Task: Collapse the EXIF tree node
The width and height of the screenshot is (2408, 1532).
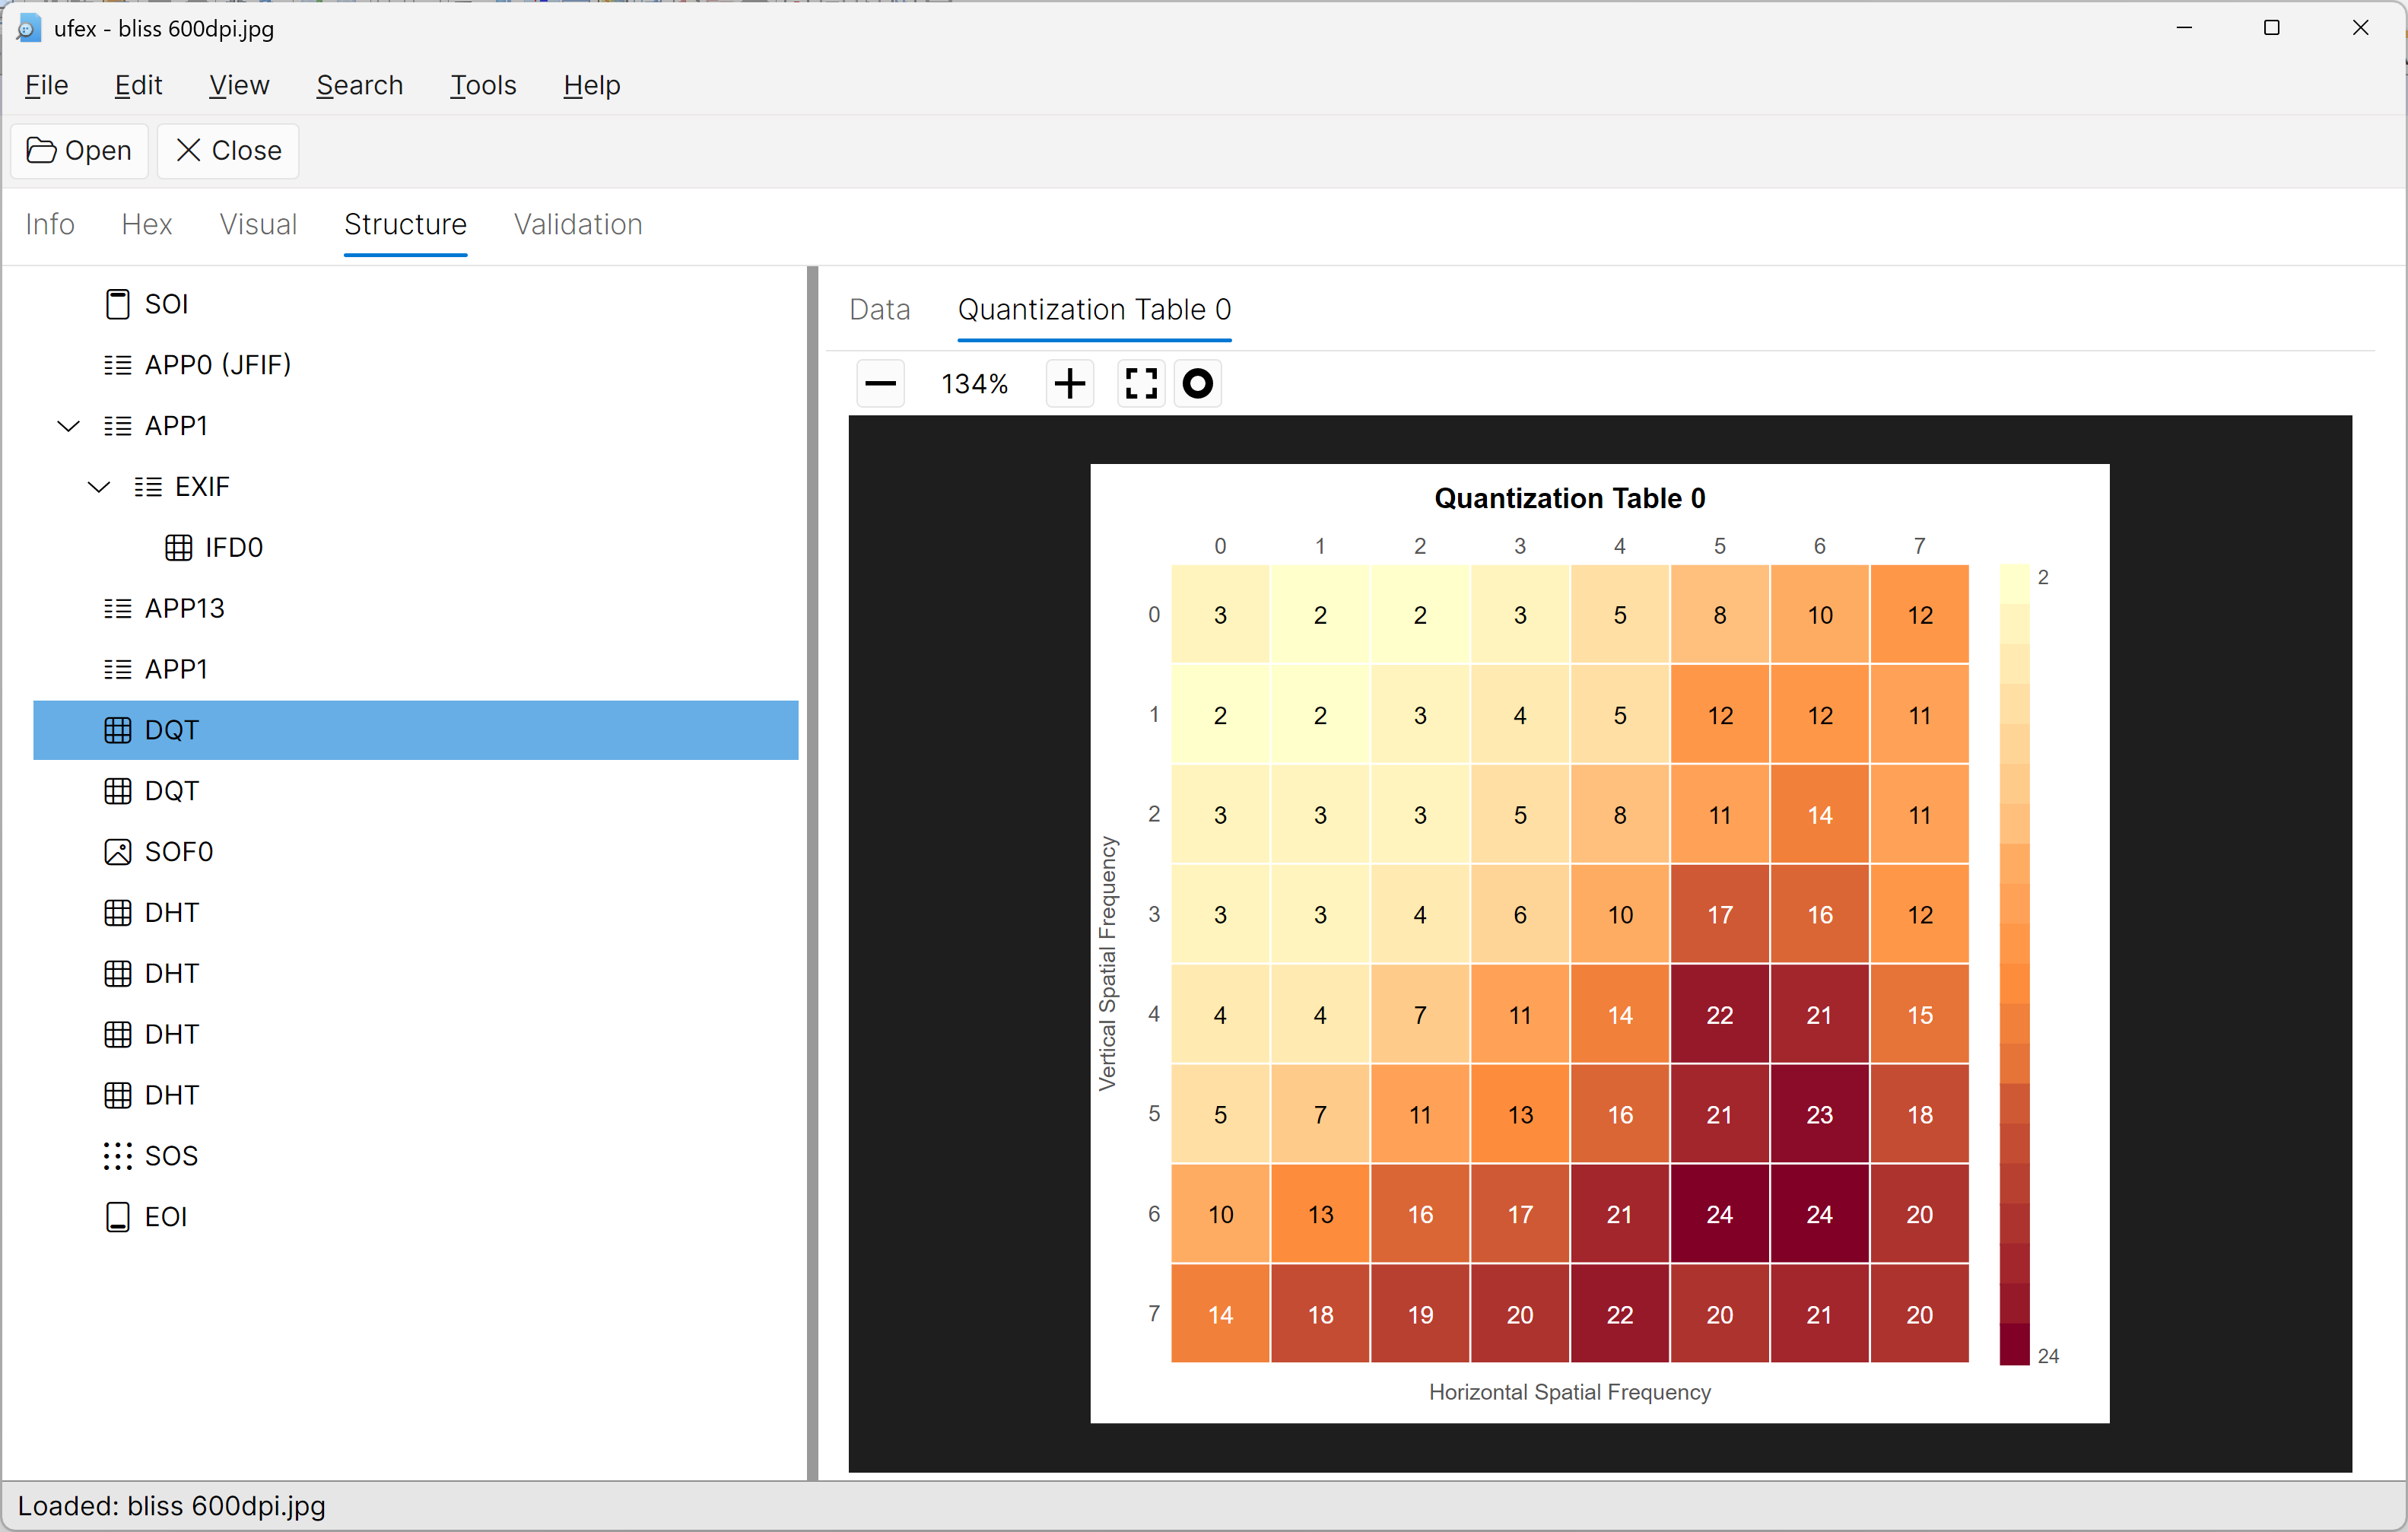Action: coord(98,487)
